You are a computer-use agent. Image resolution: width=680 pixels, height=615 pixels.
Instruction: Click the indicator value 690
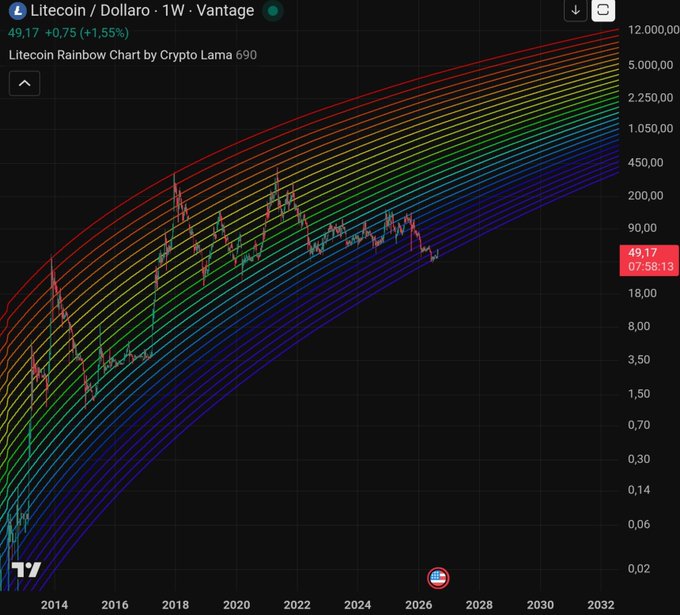click(x=246, y=55)
